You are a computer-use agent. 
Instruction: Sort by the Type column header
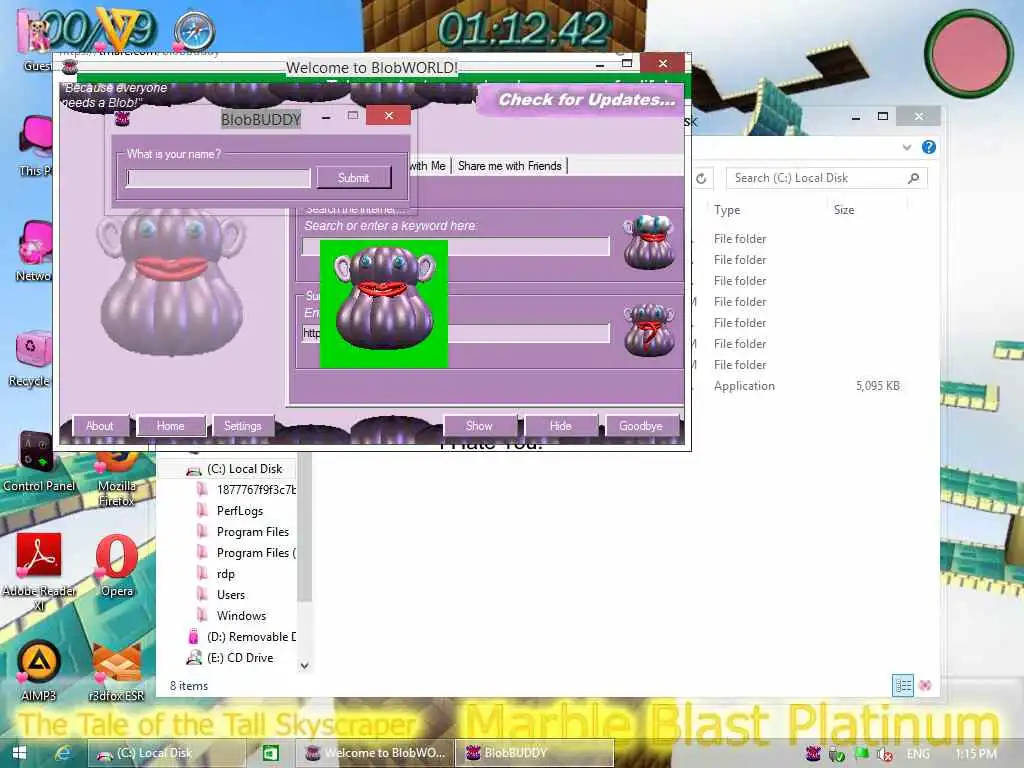tap(727, 210)
